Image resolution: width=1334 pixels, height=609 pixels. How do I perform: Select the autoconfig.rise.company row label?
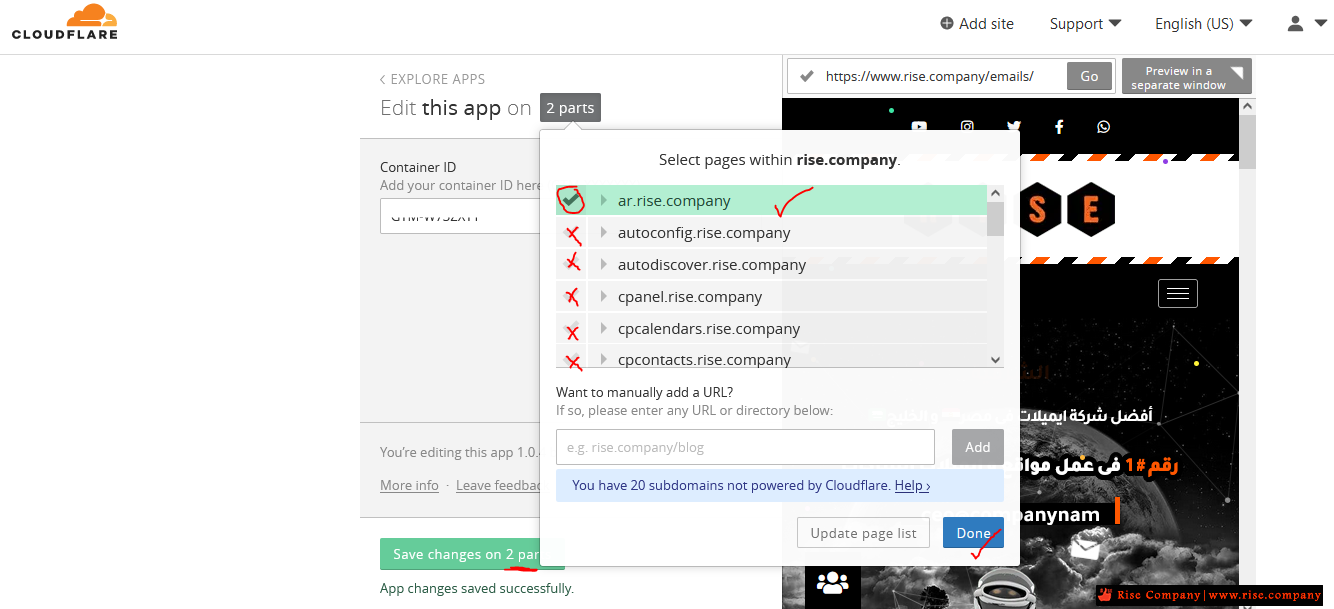pos(704,233)
